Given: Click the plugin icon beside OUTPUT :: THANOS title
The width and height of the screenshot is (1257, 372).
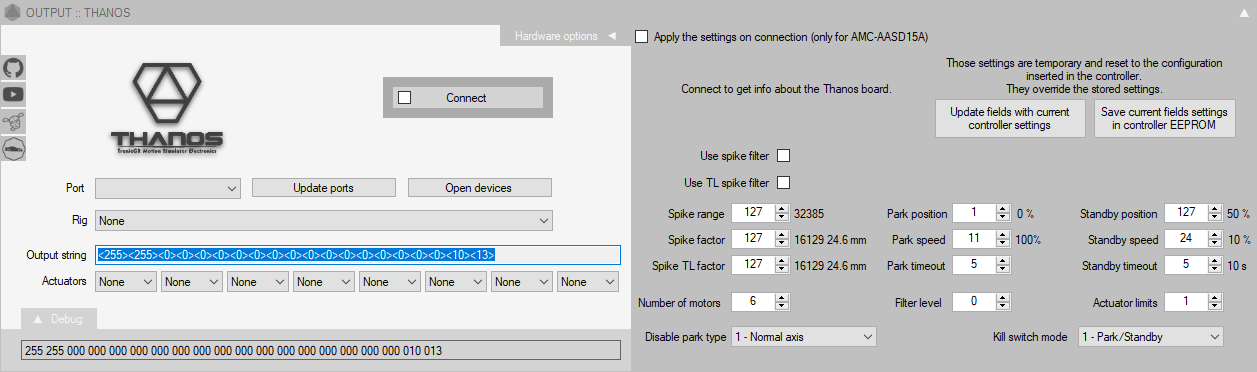Looking at the screenshot, I should point(13,13).
